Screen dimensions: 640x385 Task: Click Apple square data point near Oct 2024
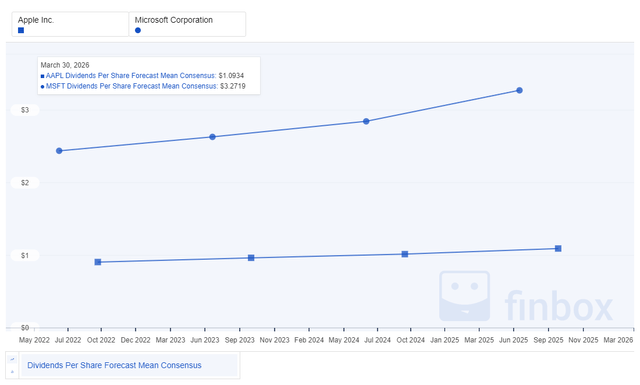405,254
